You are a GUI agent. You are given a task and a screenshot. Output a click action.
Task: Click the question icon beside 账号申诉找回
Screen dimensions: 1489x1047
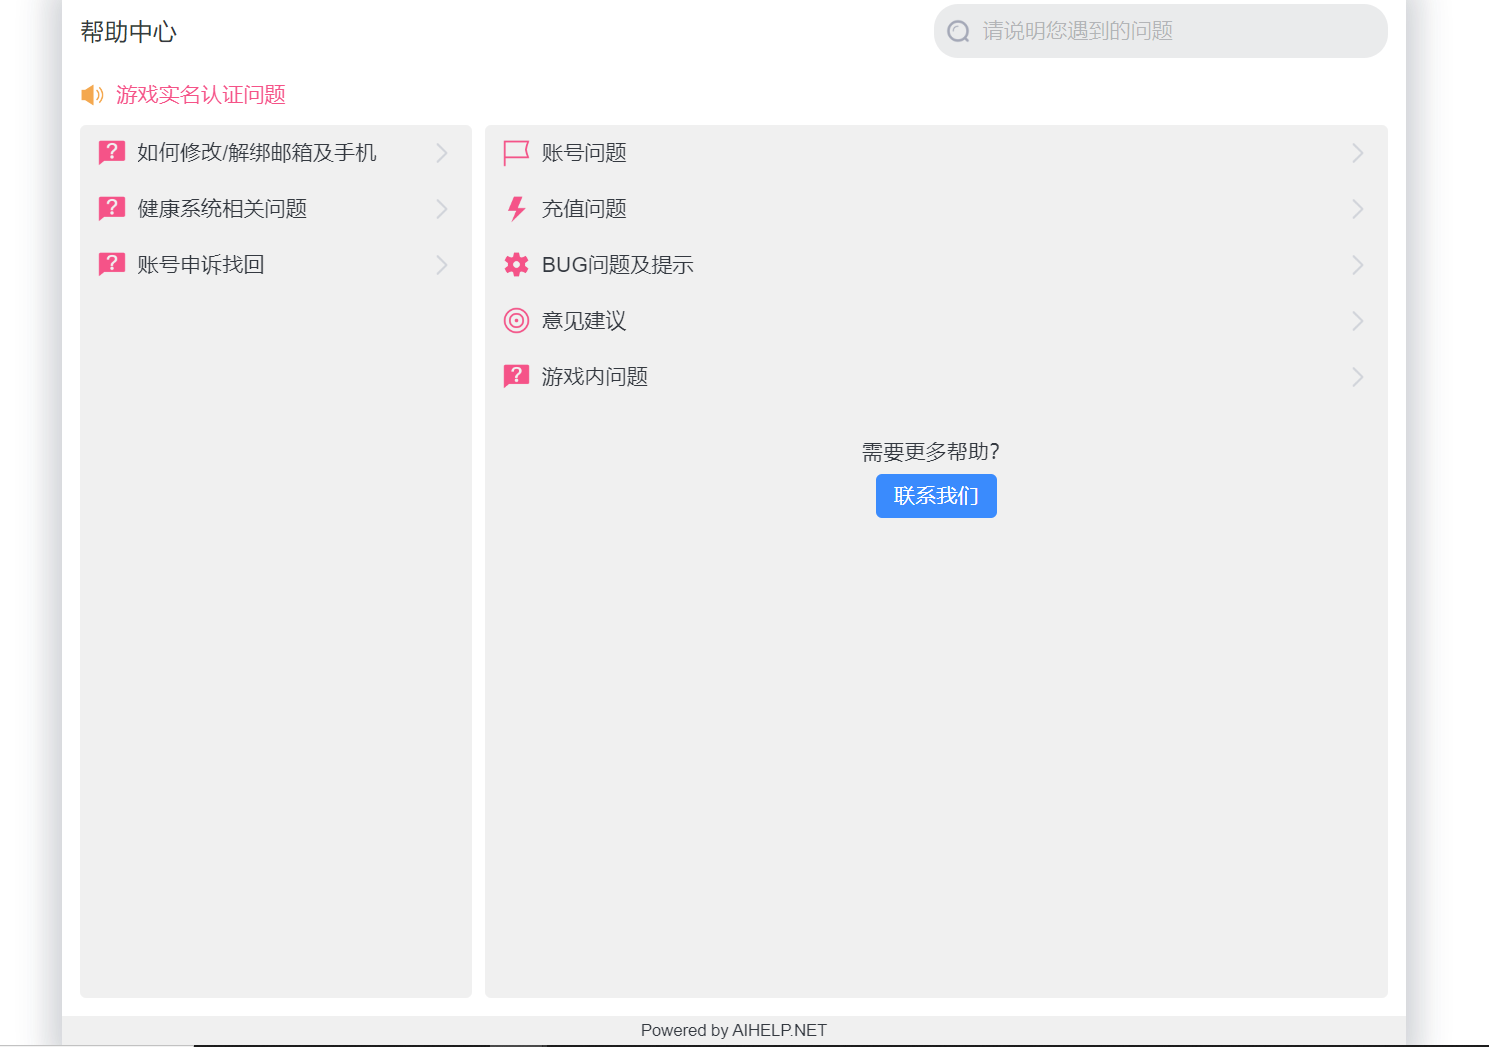coord(112,265)
